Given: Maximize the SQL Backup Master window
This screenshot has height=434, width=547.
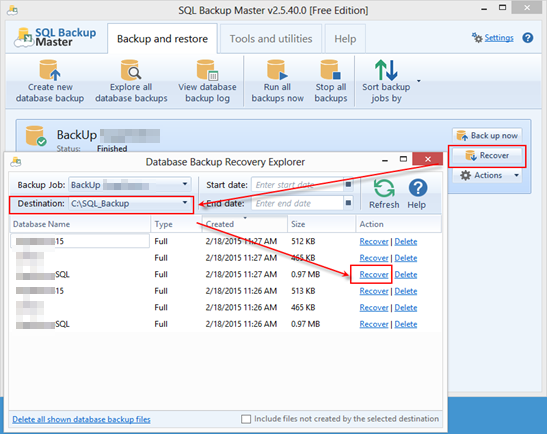Looking at the screenshot, I should (x=502, y=8).
